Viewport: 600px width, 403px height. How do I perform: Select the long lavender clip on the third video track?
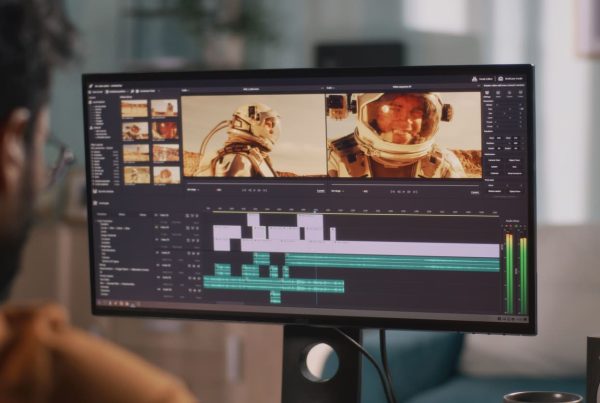click(x=370, y=249)
